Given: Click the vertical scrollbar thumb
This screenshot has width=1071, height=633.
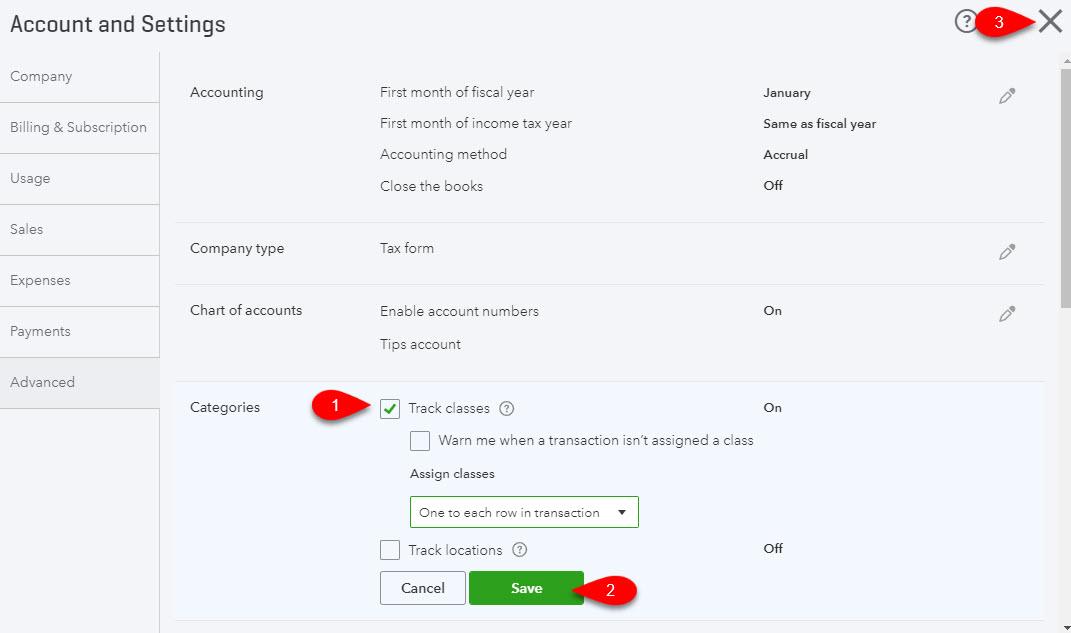Looking at the screenshot, I should 1066,188.
